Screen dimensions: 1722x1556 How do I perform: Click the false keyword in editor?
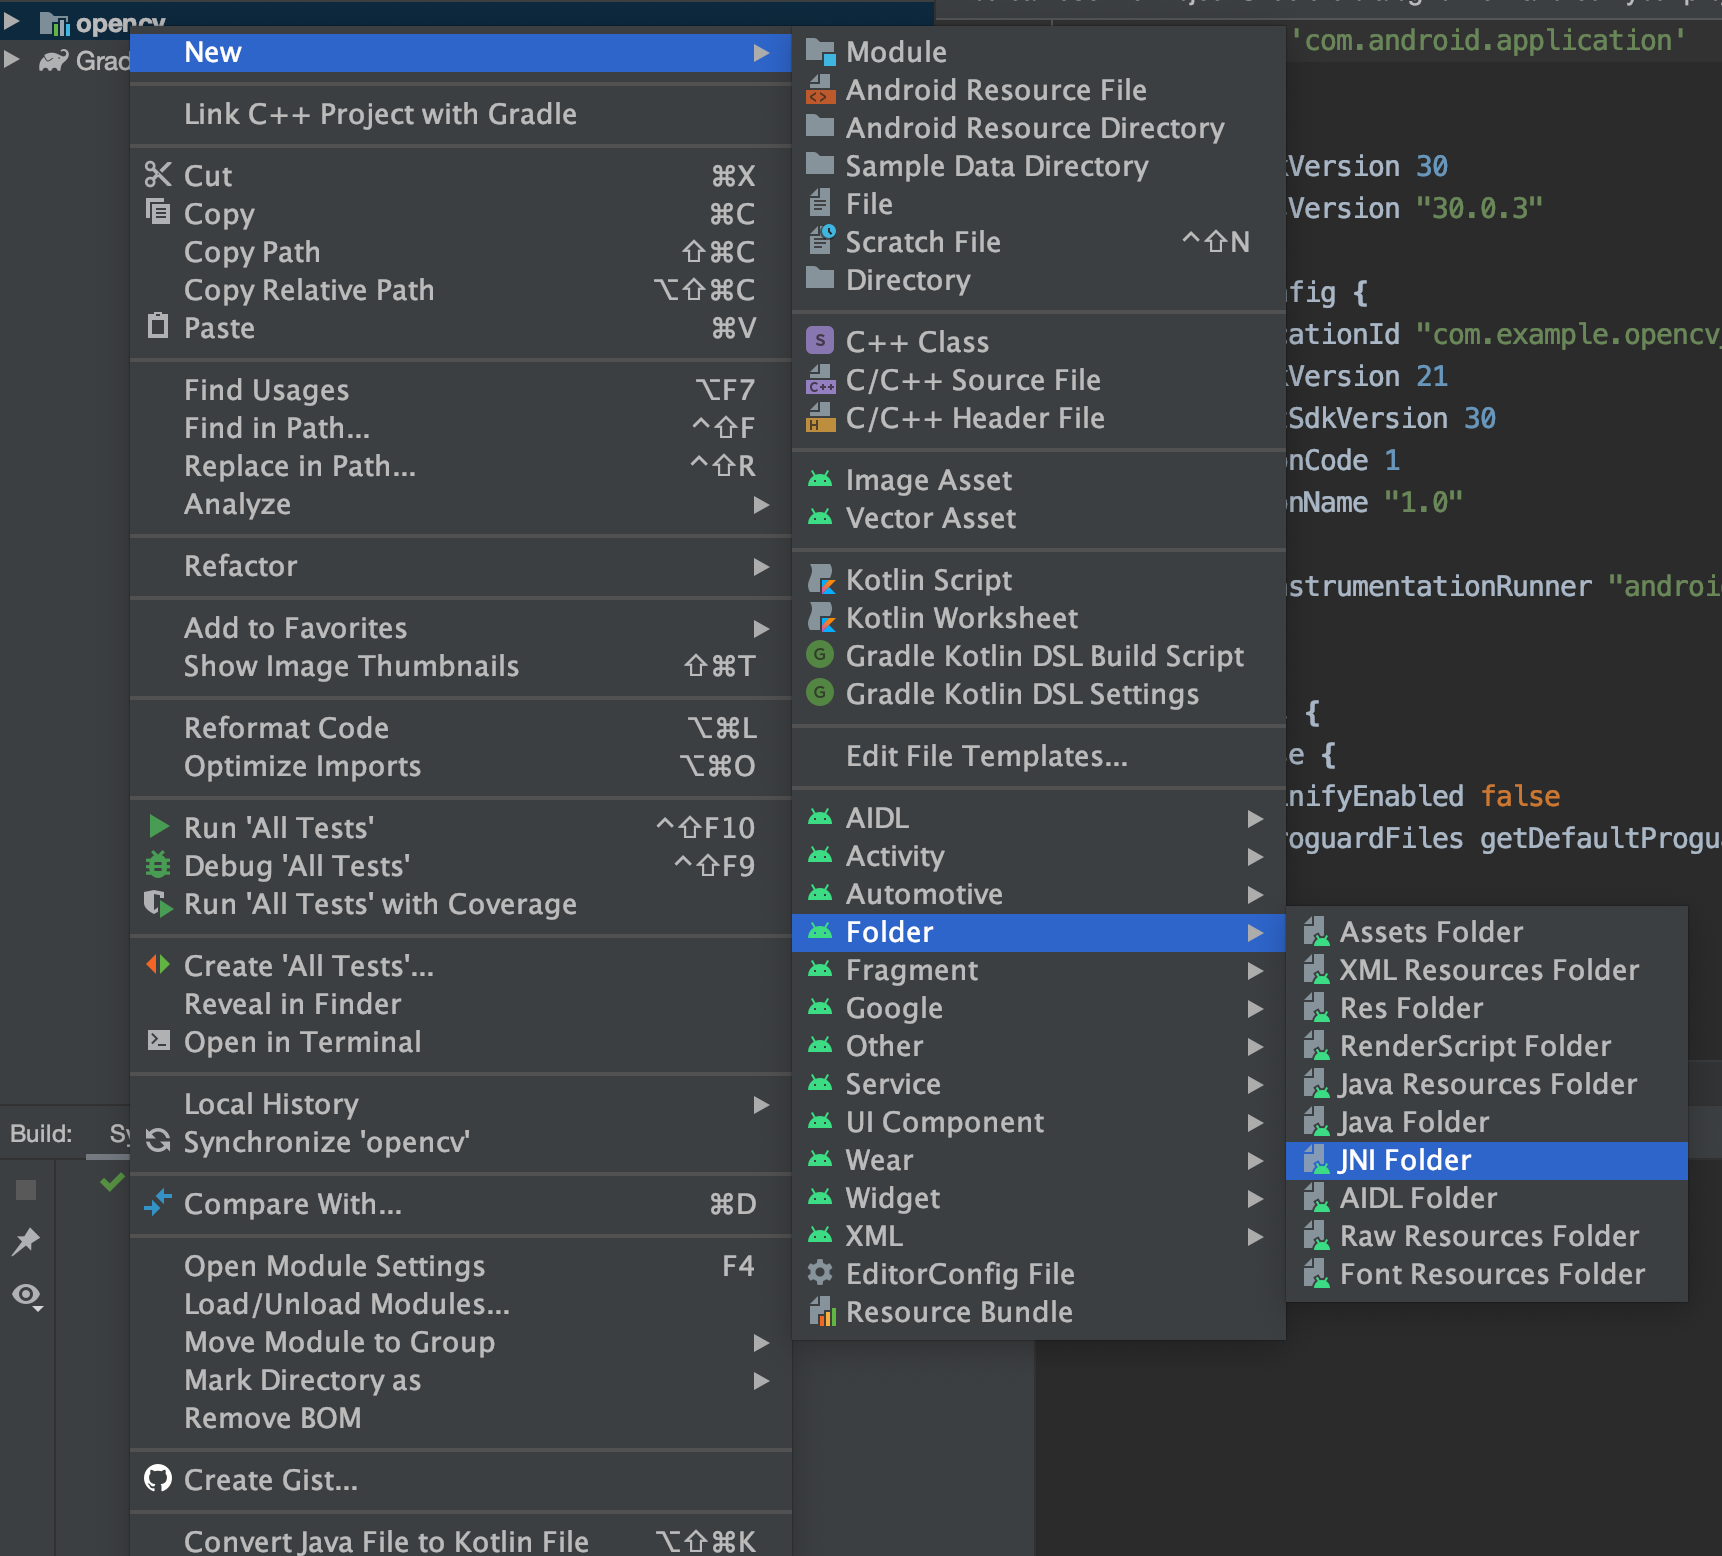click(1520, 796)
